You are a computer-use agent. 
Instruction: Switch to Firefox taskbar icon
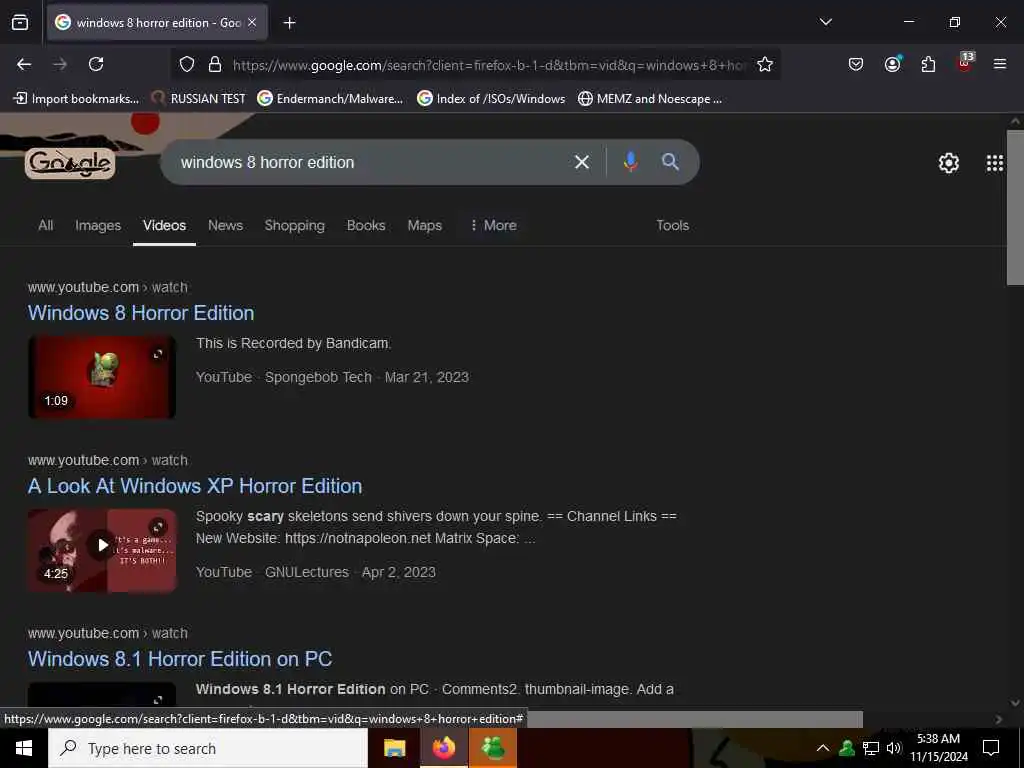point(443,748)
